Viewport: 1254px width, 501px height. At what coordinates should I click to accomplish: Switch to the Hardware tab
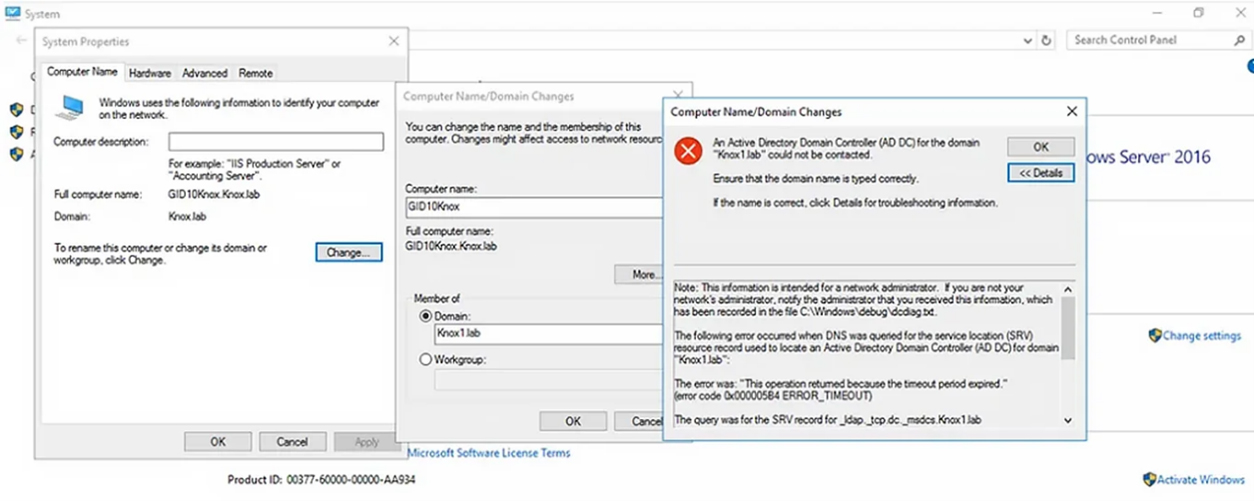point(150,73)
